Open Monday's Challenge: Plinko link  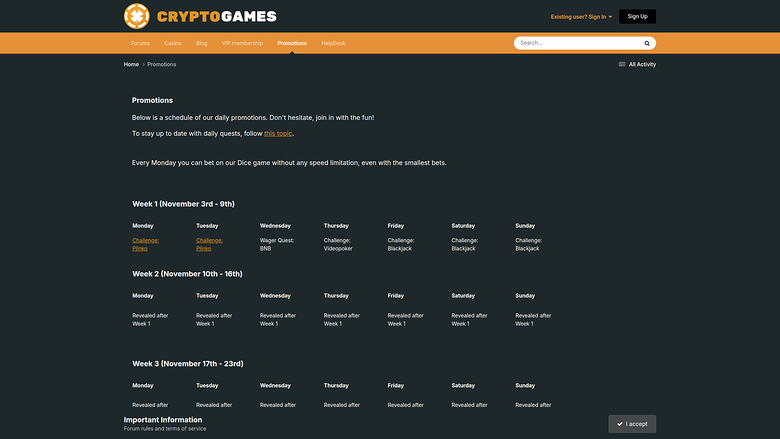coord(145,244)
